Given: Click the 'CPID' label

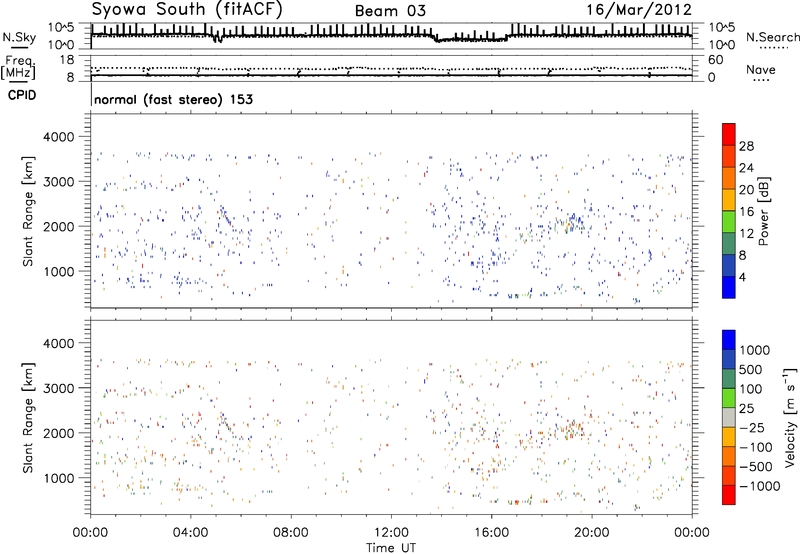Looking at the screenshot, I should [x=22, y=95].
